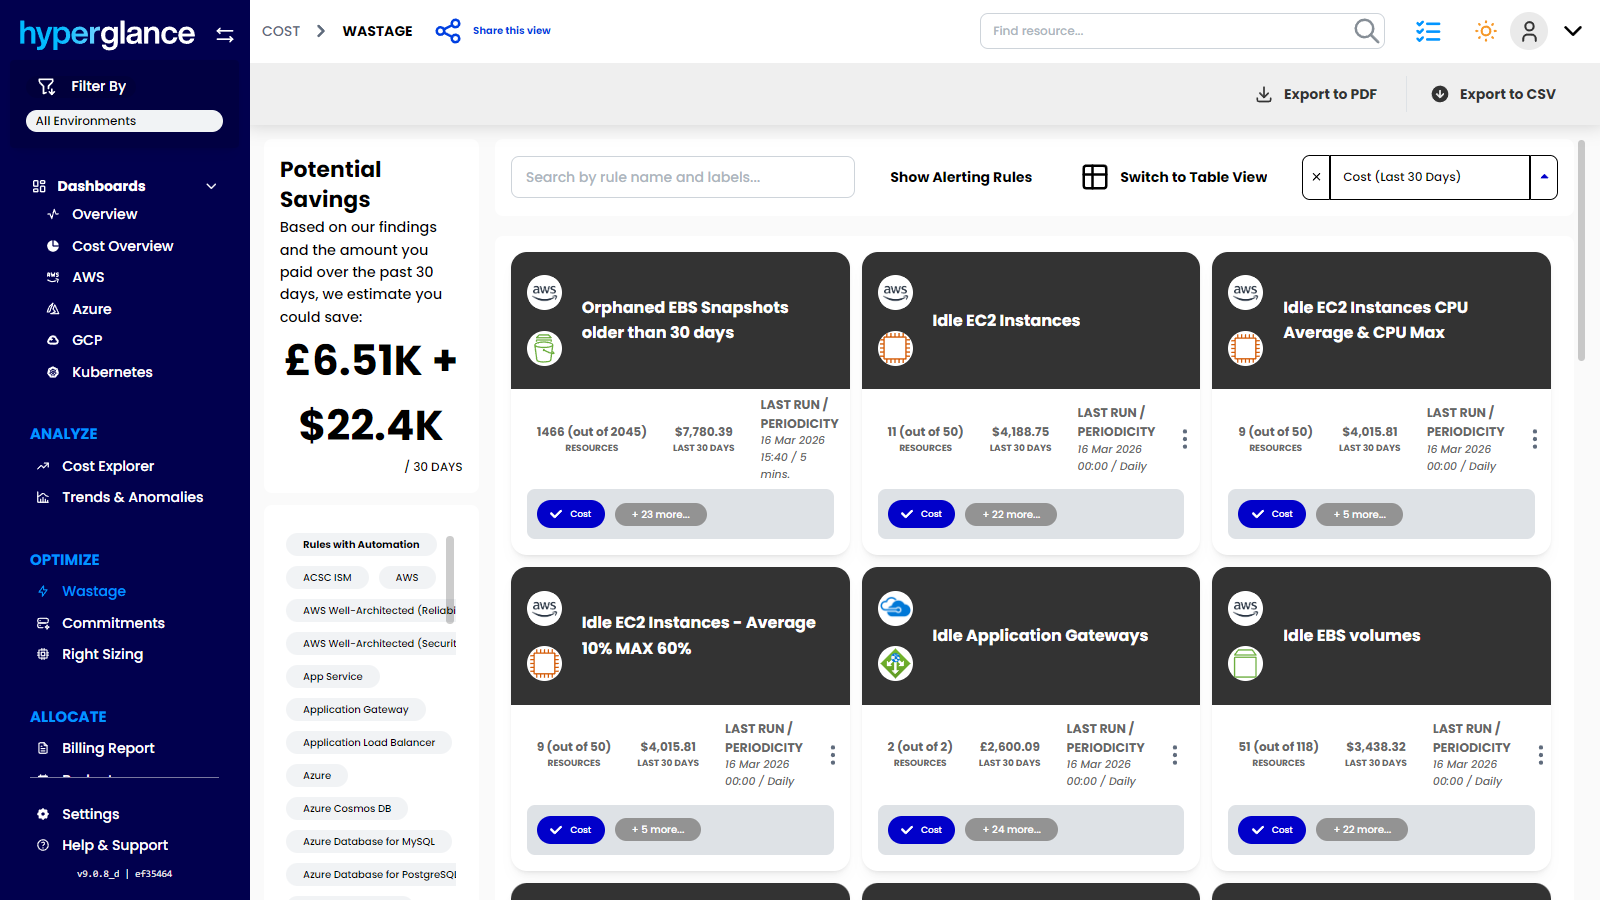
Task: Click the Azure cloud icon on Idle Application Gateways
Action: 895,607
